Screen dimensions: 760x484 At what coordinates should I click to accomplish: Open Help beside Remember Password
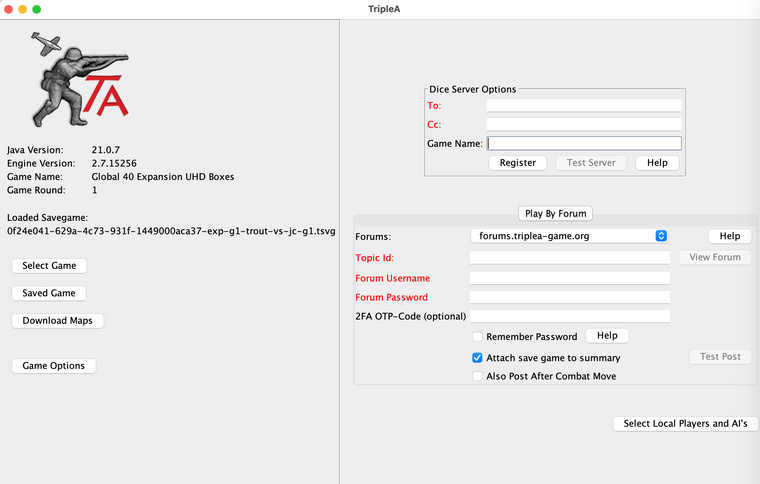coord(607,336)
